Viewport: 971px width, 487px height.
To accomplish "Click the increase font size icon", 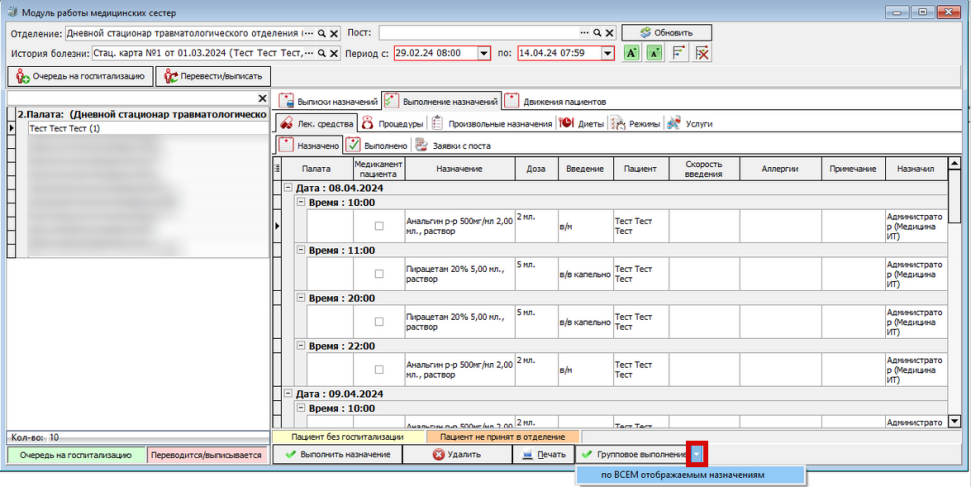I will (x=630, y=53).
